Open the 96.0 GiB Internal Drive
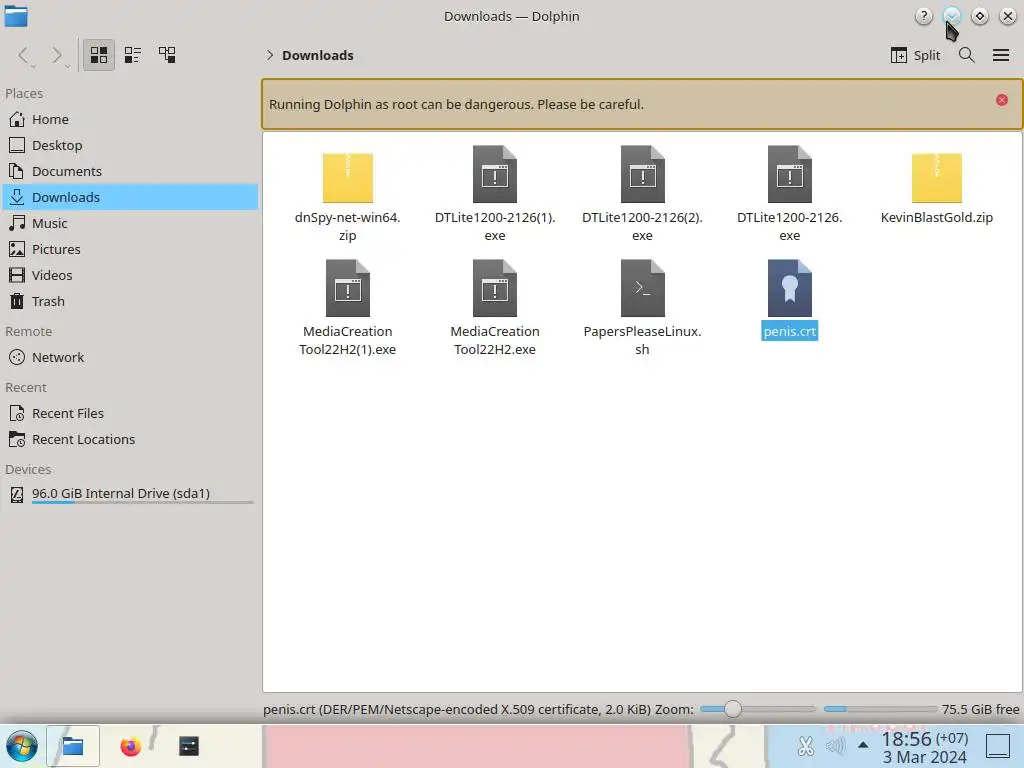The height and width of the screenshot is (768, 1024). tap(129, 494)
